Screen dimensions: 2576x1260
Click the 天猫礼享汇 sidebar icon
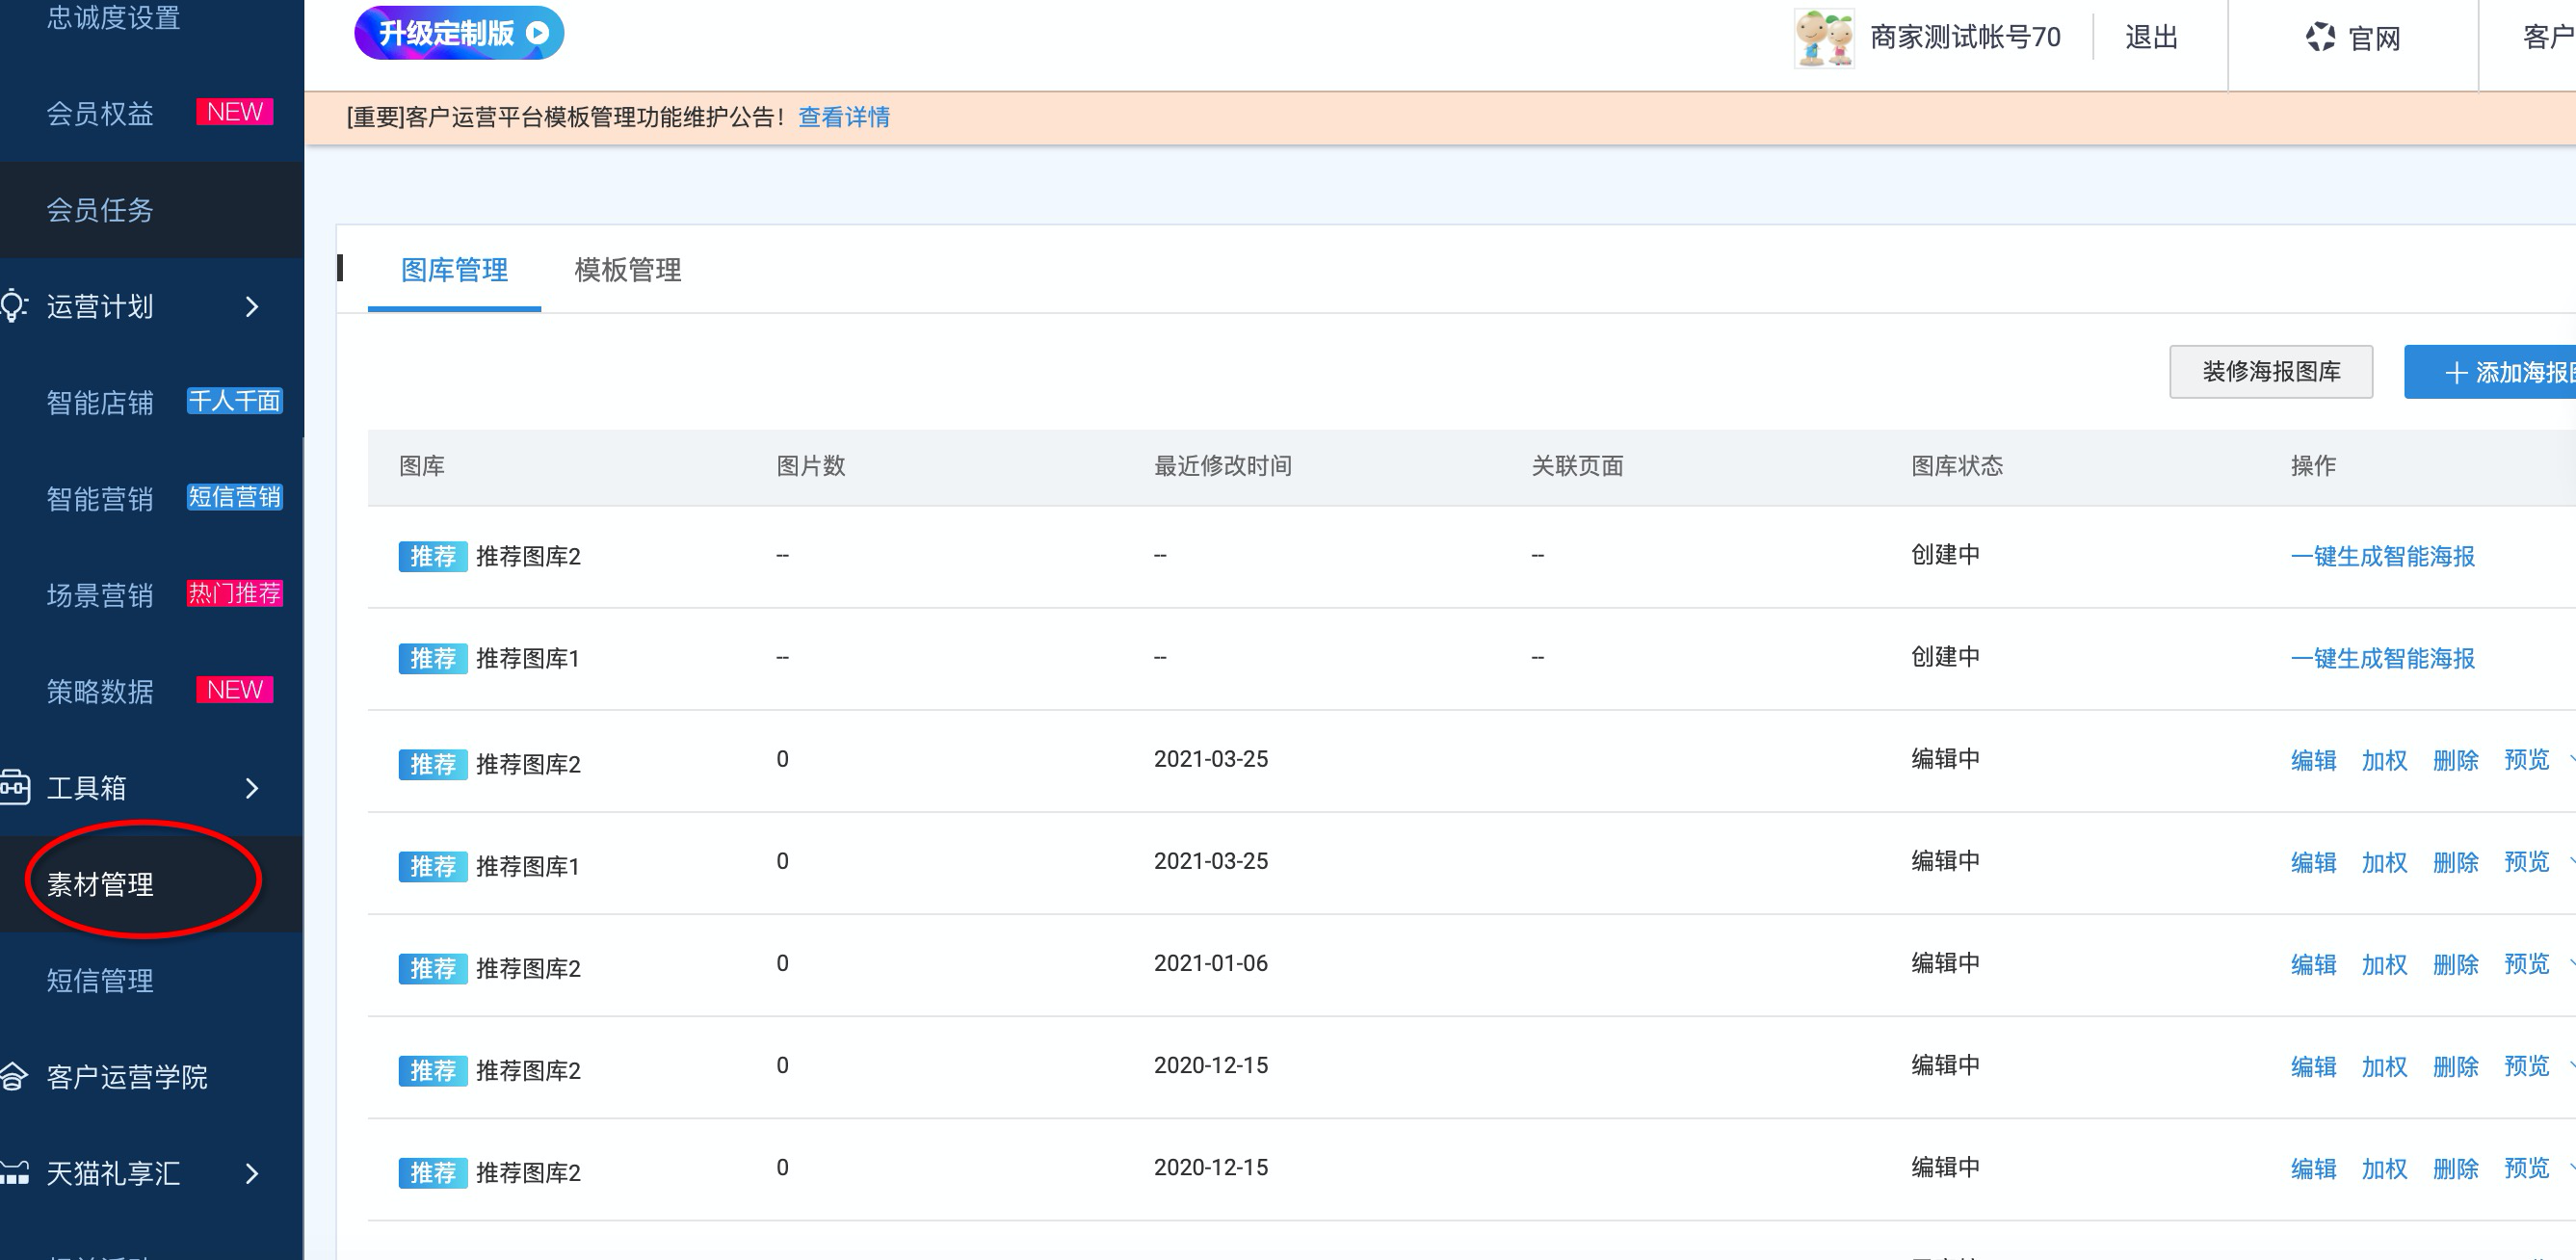pos(14,1172)
